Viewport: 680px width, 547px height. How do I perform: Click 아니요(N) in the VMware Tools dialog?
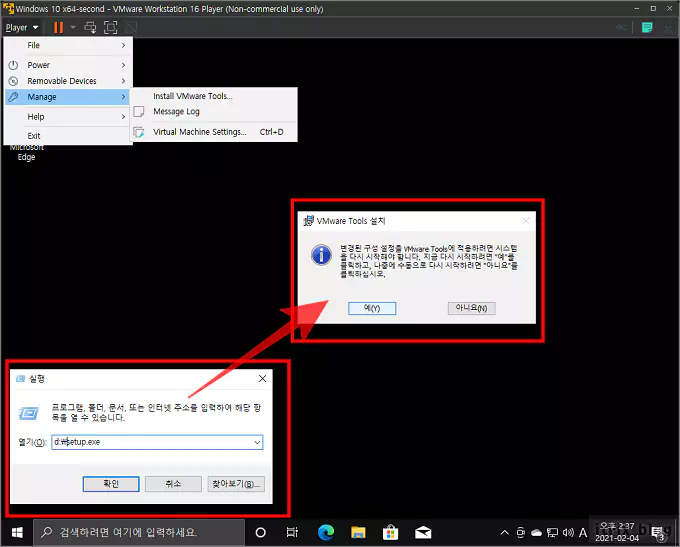[471, 308]
